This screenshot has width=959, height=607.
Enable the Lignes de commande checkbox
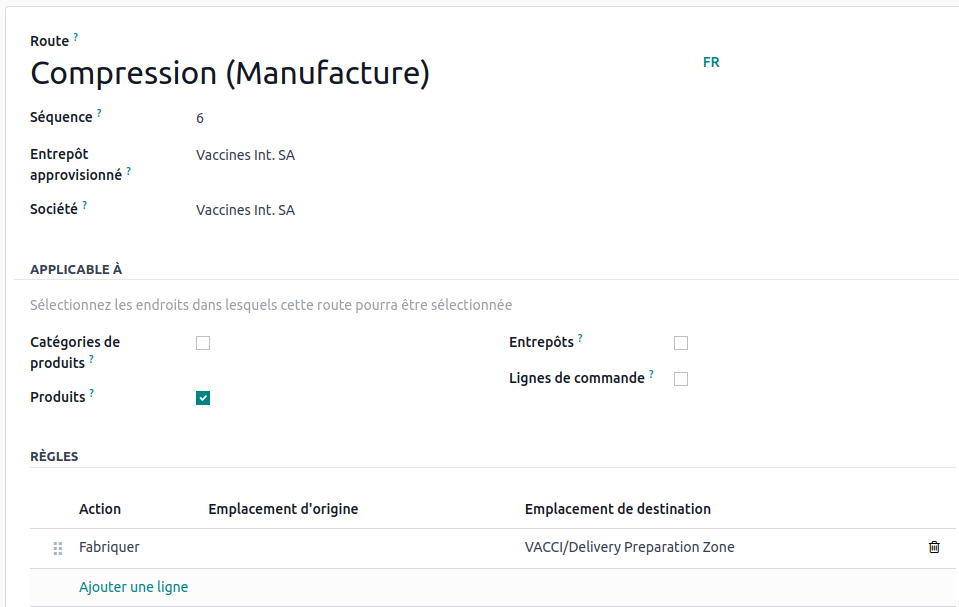pos(681,379)
